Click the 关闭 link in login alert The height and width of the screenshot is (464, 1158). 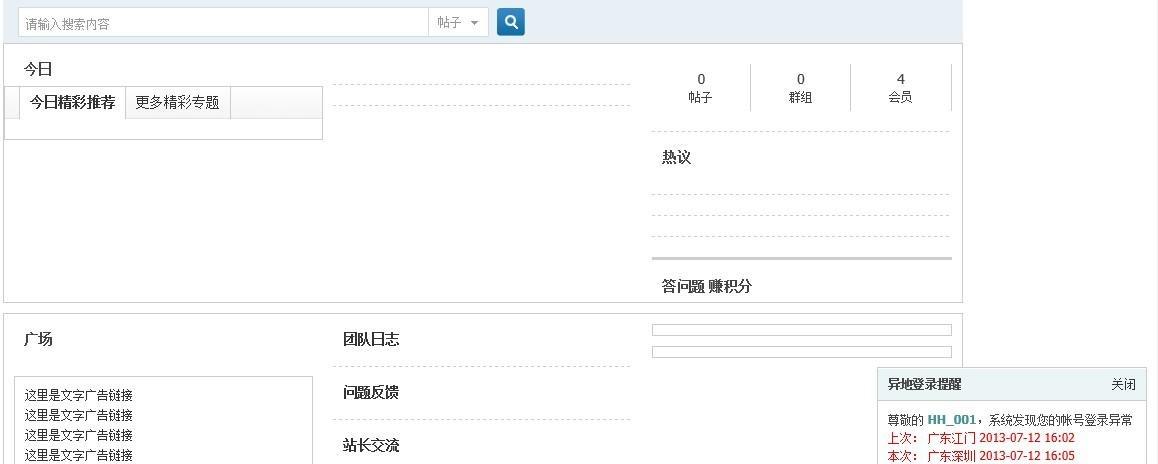(1123, 384)
